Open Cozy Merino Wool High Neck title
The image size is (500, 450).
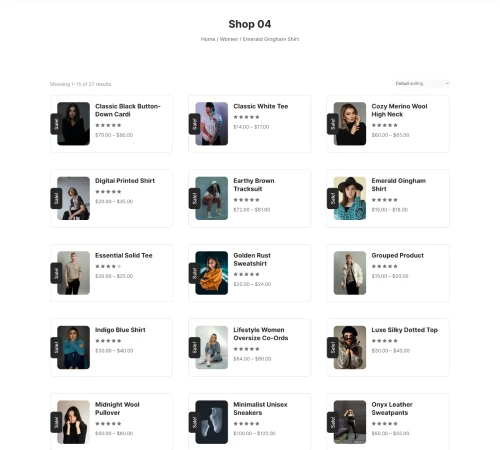point(399,110)
